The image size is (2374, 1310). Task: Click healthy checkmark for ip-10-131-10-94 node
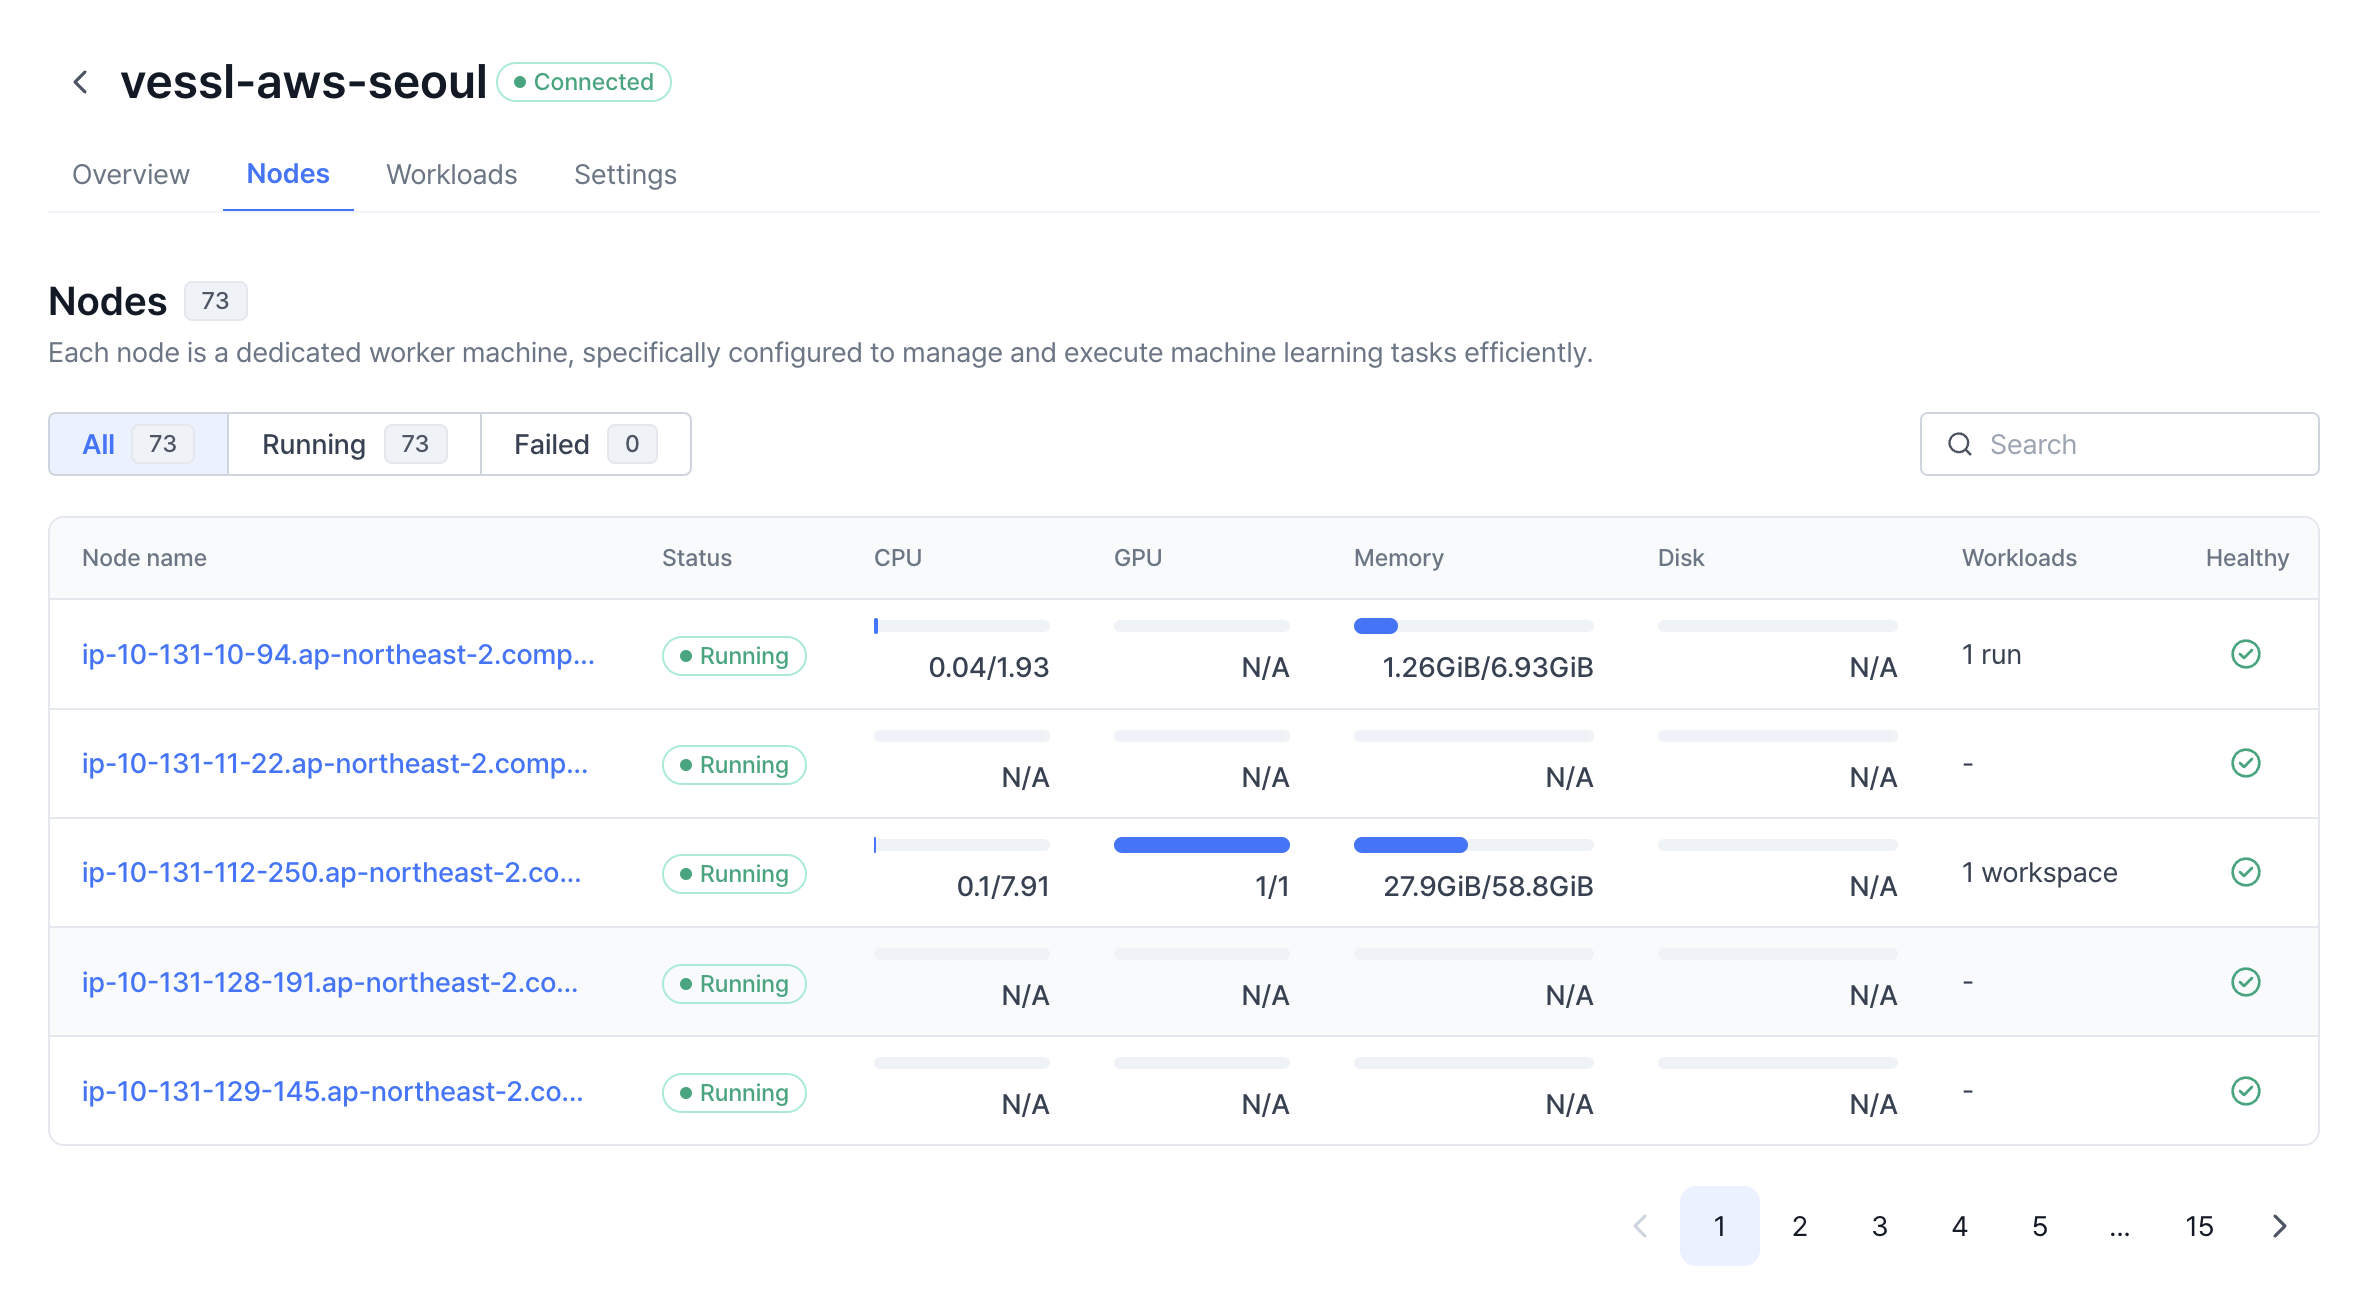2245,654
